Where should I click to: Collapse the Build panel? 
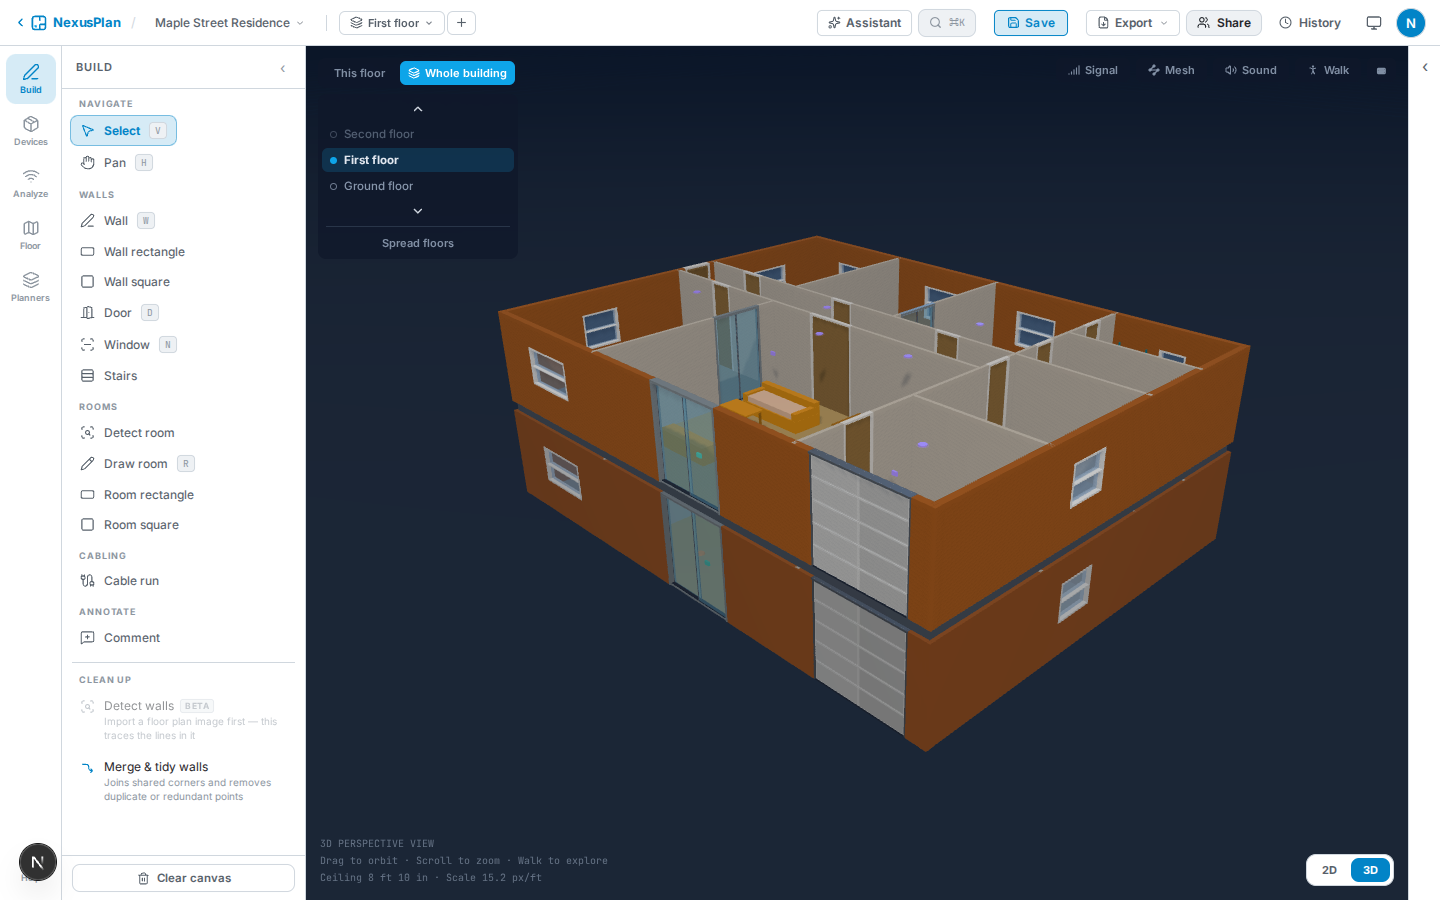[x=283, y=68]
